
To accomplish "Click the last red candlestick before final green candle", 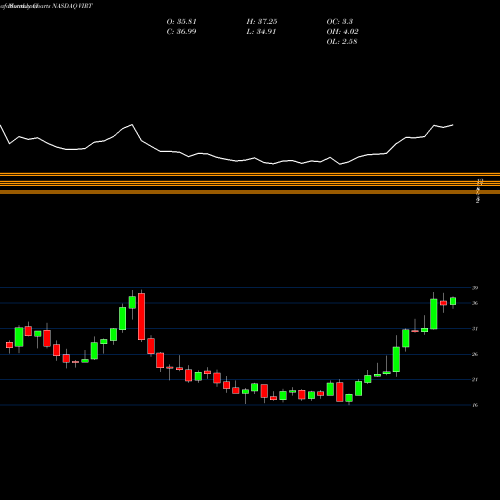I will 443,303.
